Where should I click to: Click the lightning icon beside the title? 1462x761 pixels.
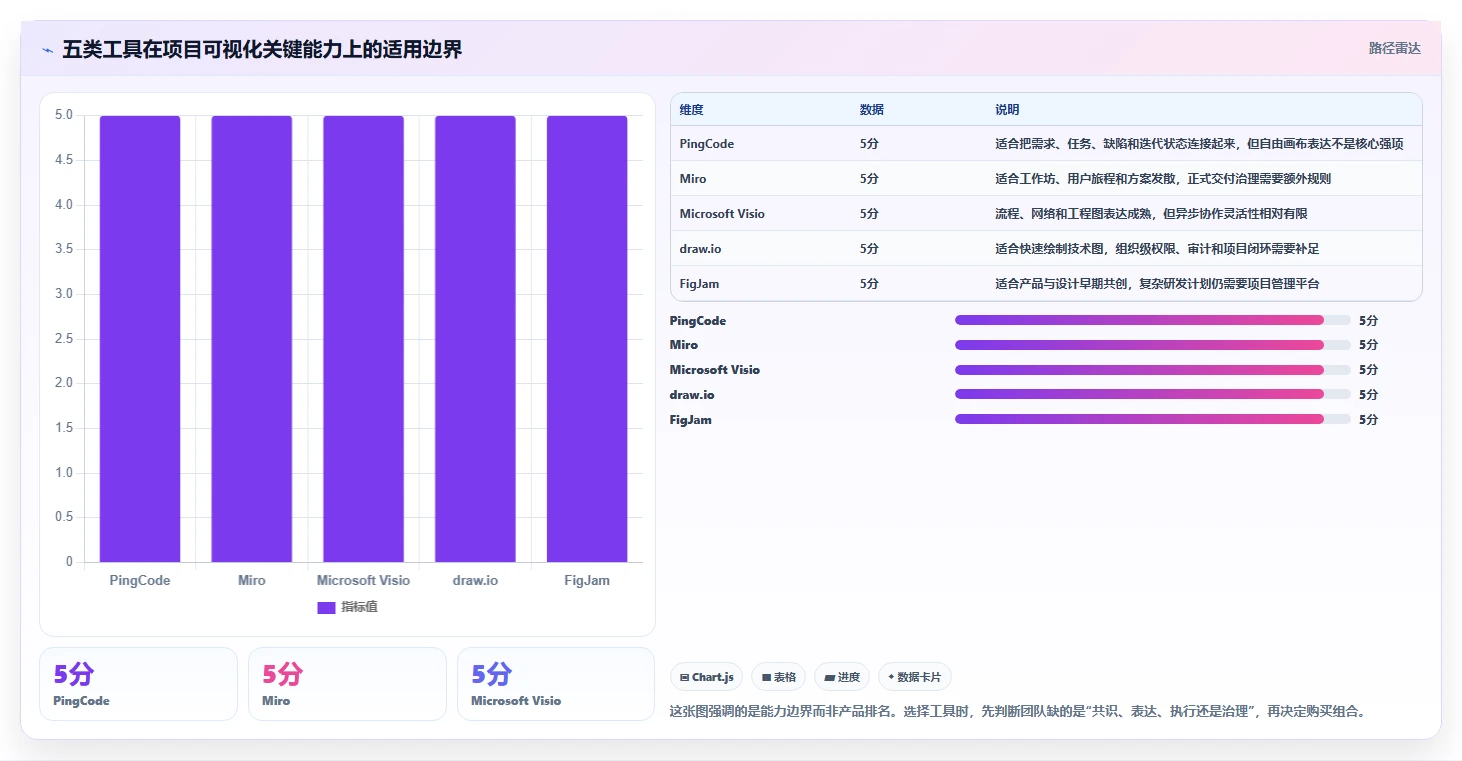pos(47,50)
